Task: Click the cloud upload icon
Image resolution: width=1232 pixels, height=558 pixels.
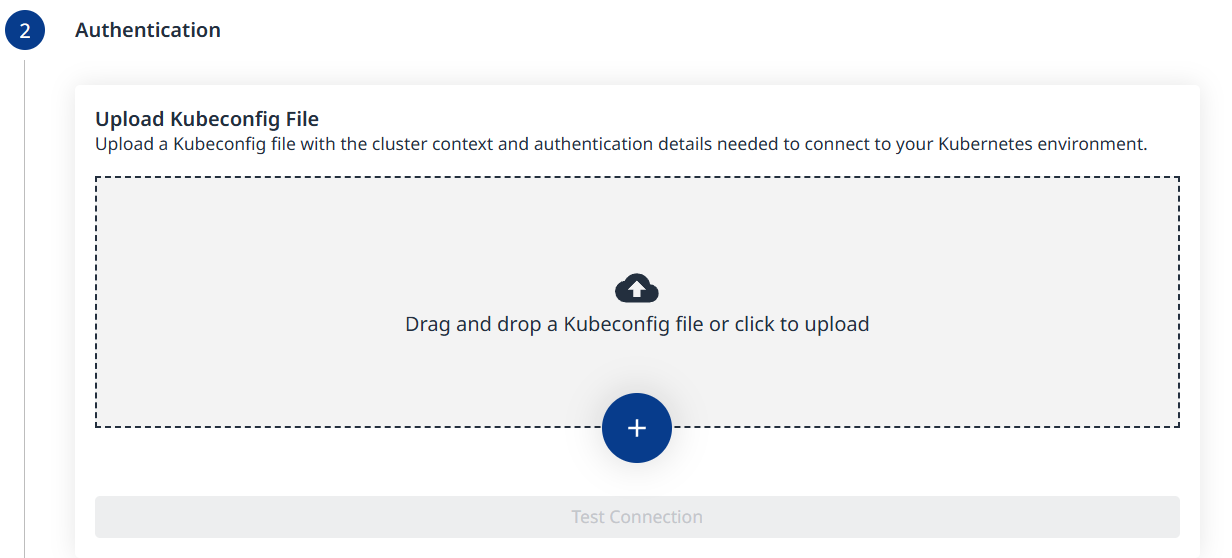Action: click(x=637, y=288)
